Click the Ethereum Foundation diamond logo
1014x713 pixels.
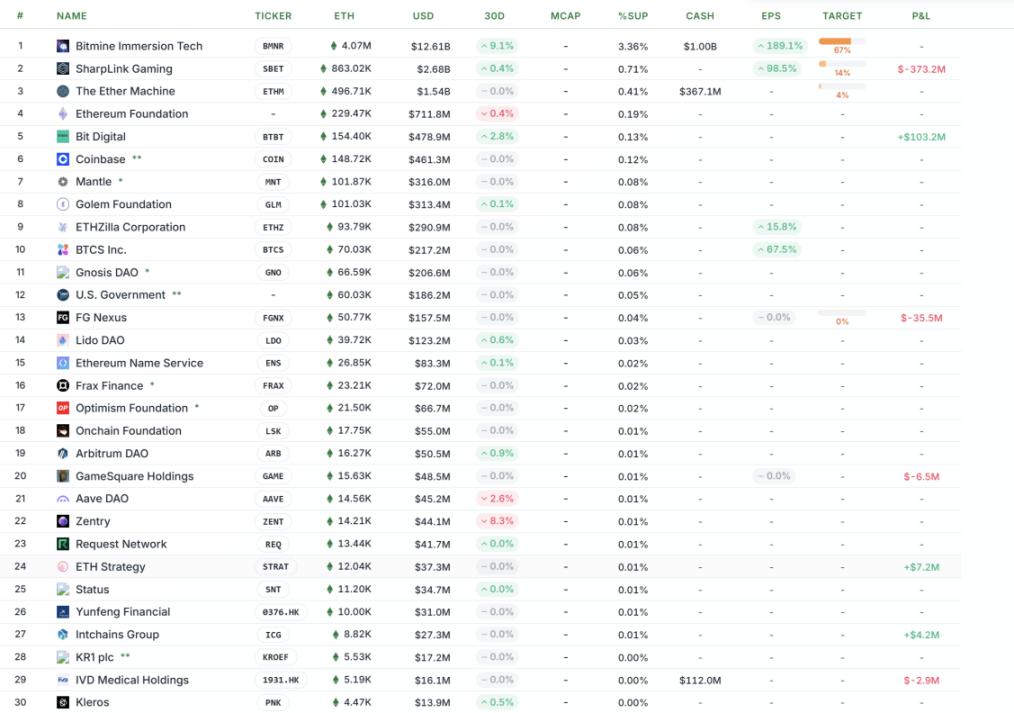(x=63, y=114)
